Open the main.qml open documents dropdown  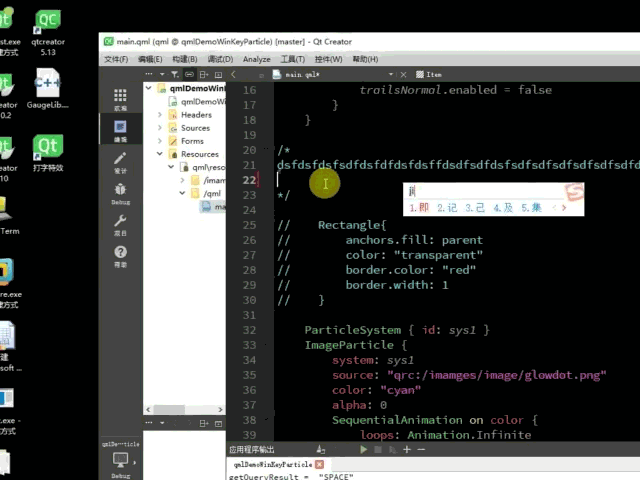click(x=391, y=74)
